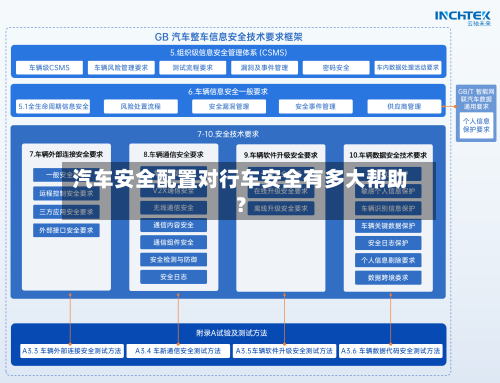
Task: Select the 车辆风险管理要求 box
Action: pos(121,68)
